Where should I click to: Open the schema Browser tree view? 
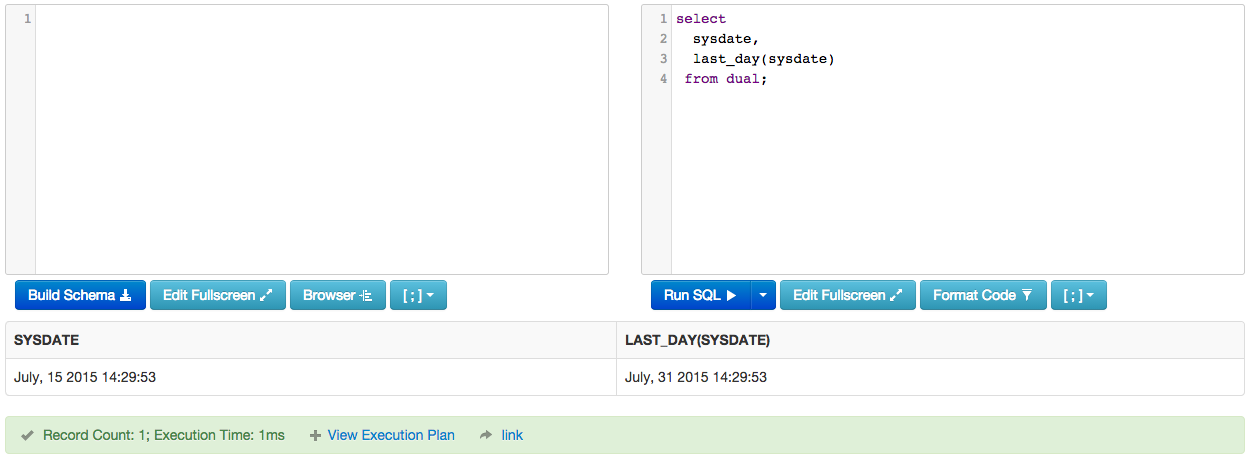(337, 295)
